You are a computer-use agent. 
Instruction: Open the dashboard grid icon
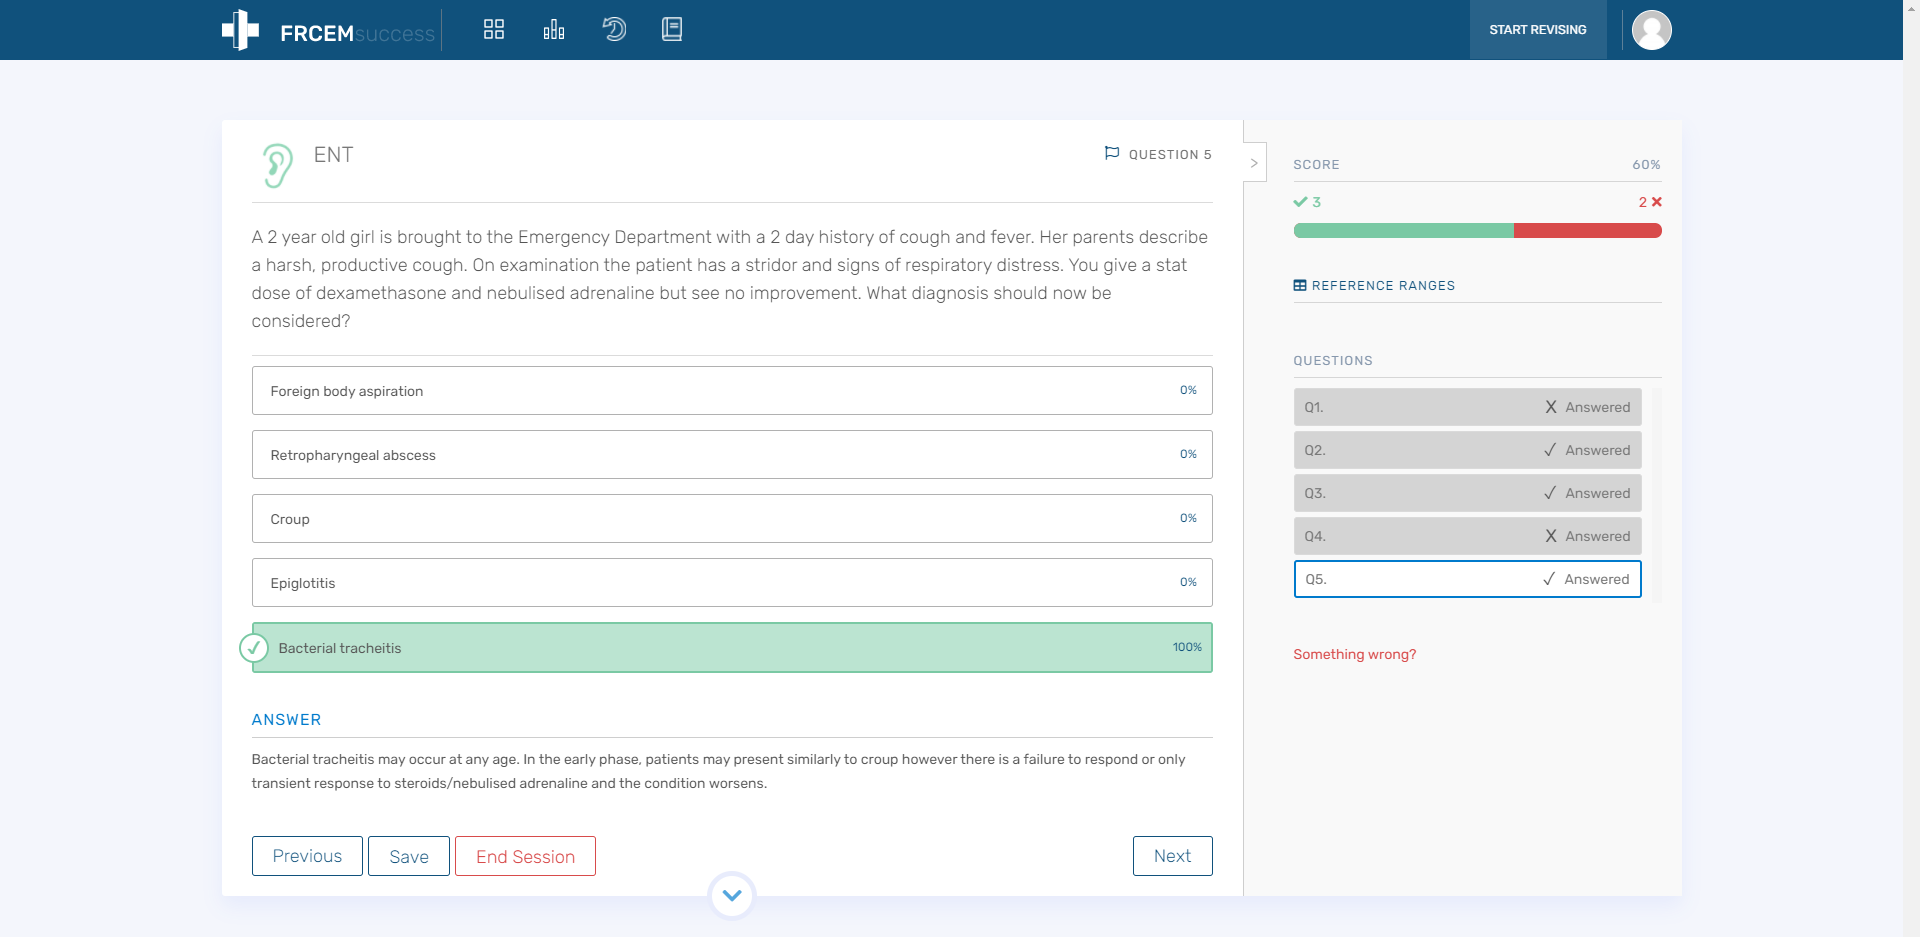click(494, 29)
